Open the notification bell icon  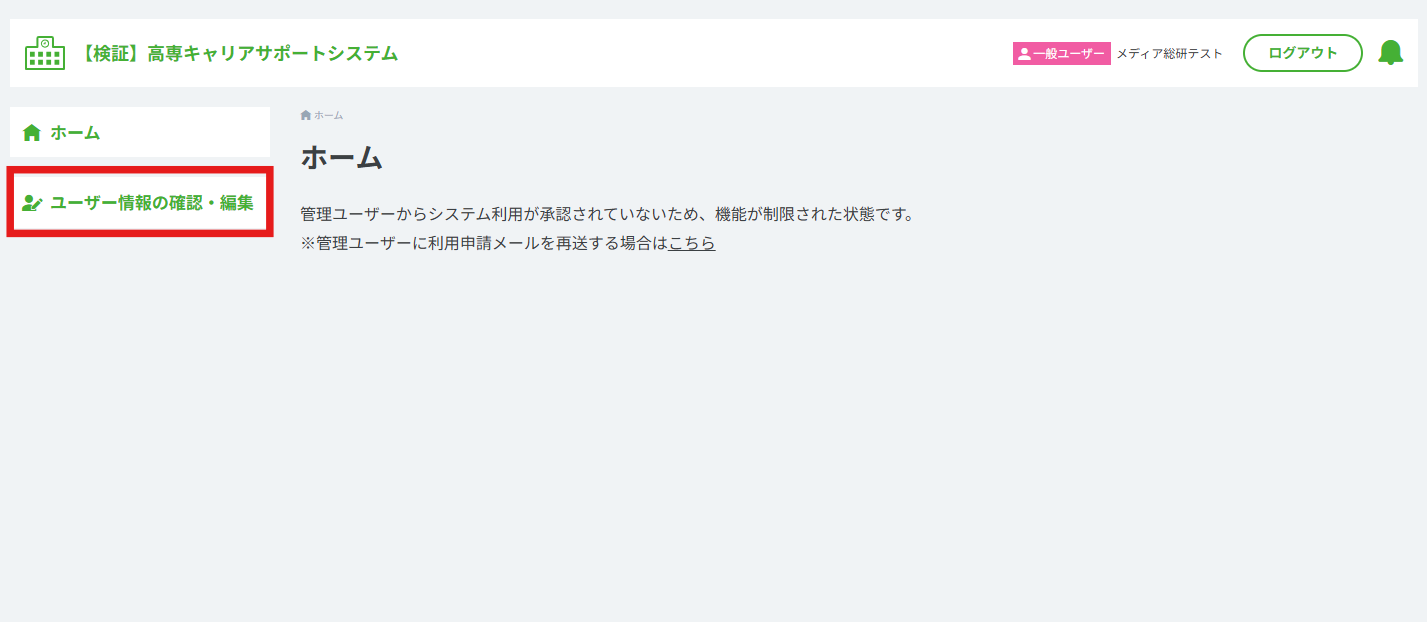coord(1390,53)
